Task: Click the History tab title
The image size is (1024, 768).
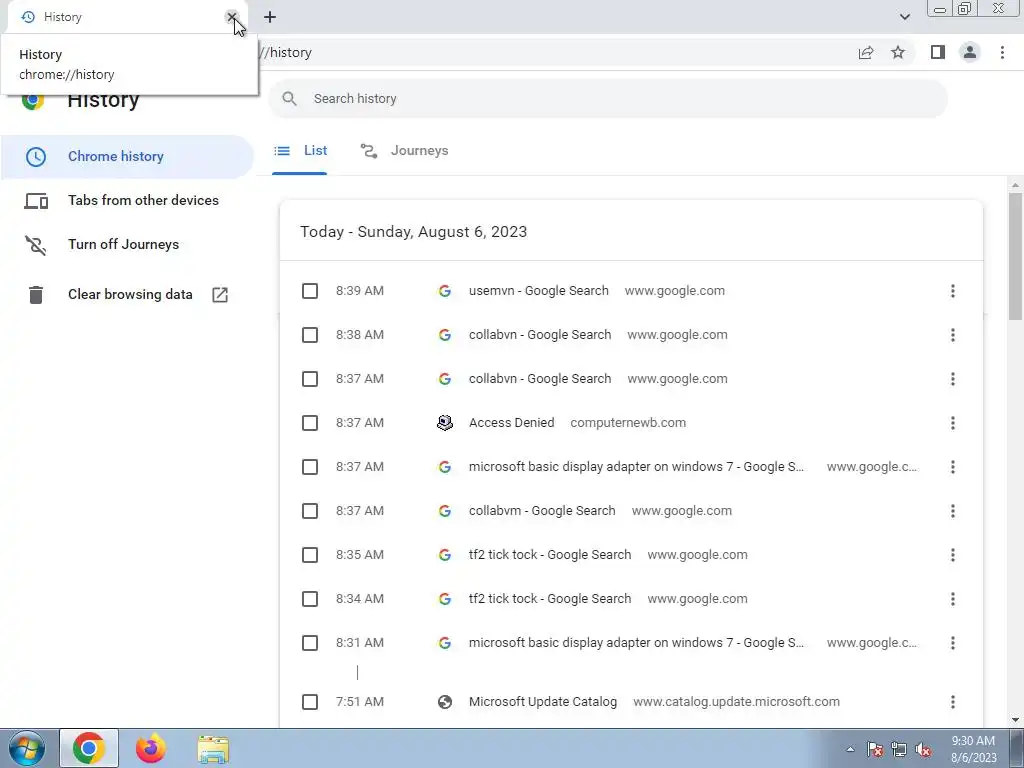Action: 63,17
